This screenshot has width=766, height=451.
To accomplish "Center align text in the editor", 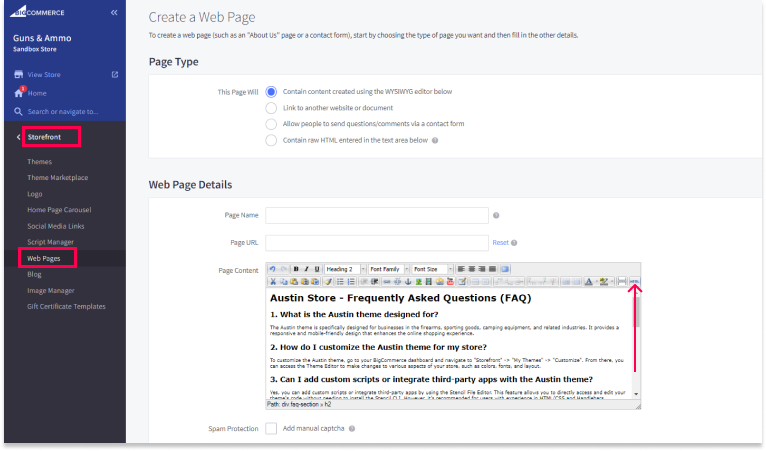I will click(472, 269).
